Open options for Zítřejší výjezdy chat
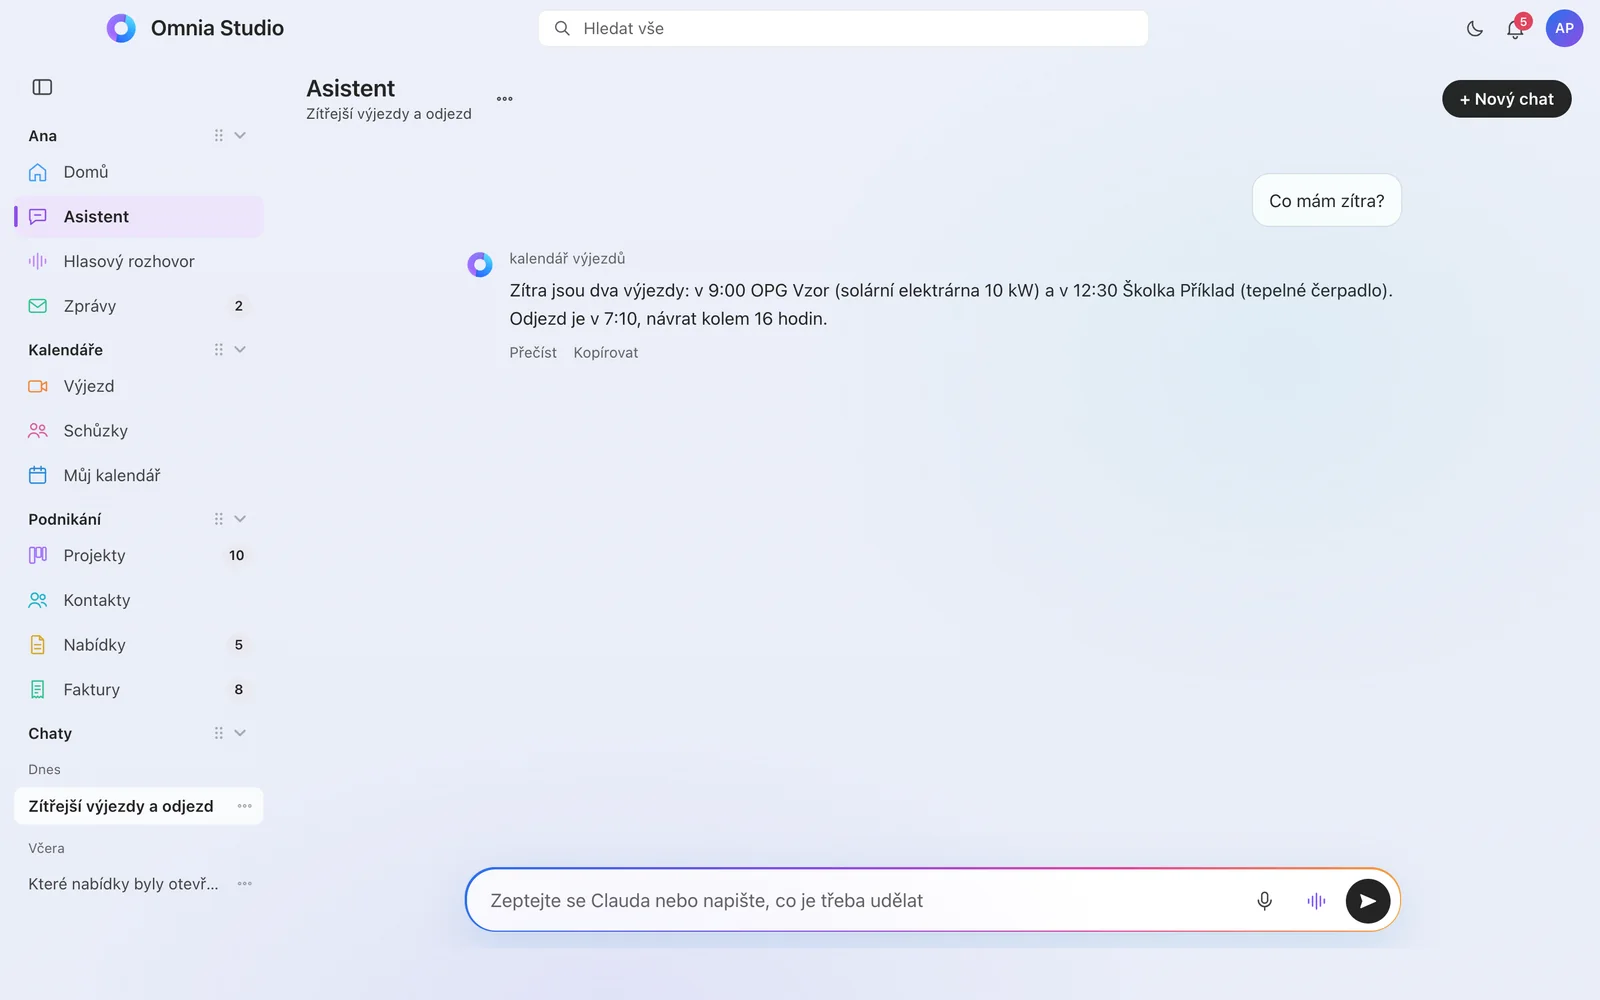This screenshot has width=1600, height=1000. [245, 806]
